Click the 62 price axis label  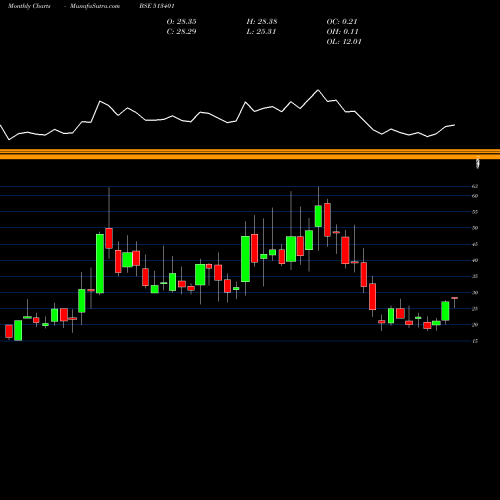pyautogui.click(x=475, y=186)
